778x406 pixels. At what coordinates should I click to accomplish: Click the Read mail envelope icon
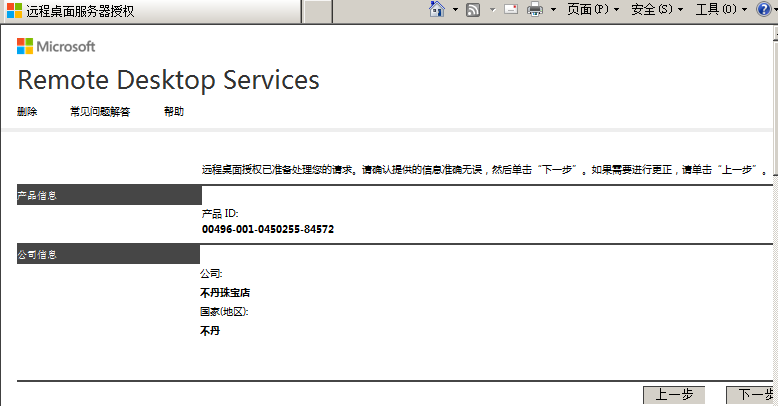(511, 10)
